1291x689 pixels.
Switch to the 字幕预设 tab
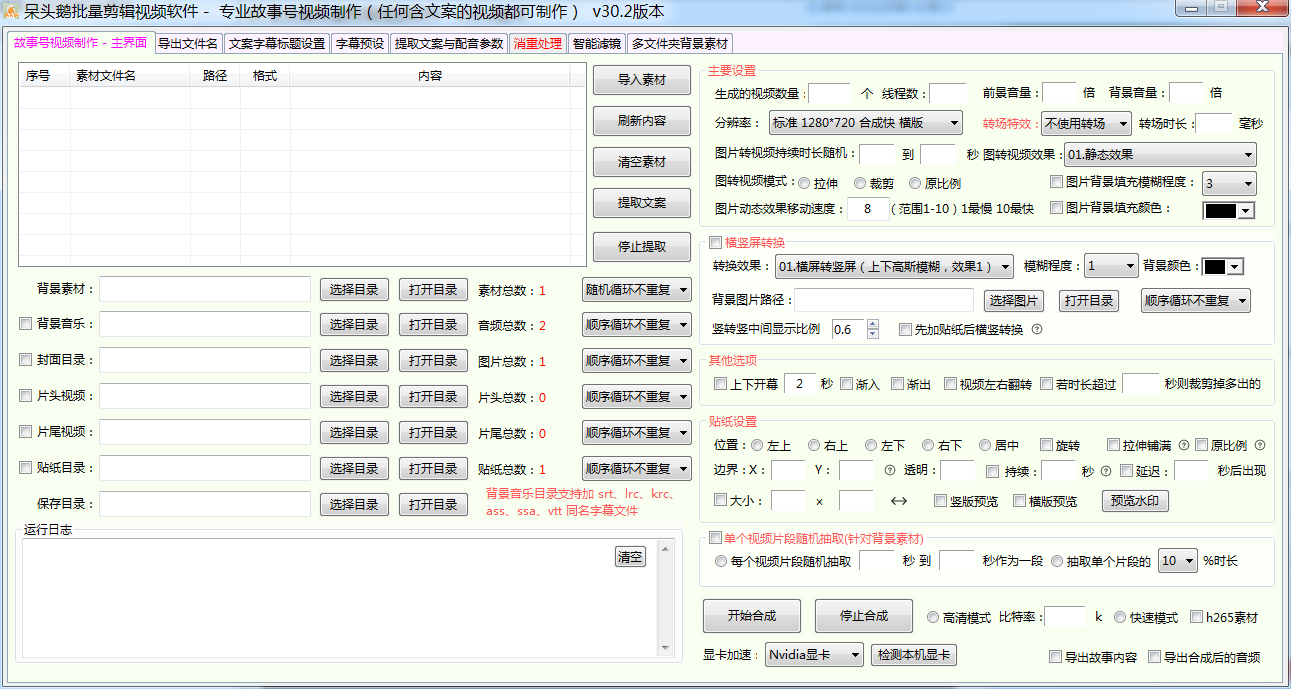pos(360,44)
